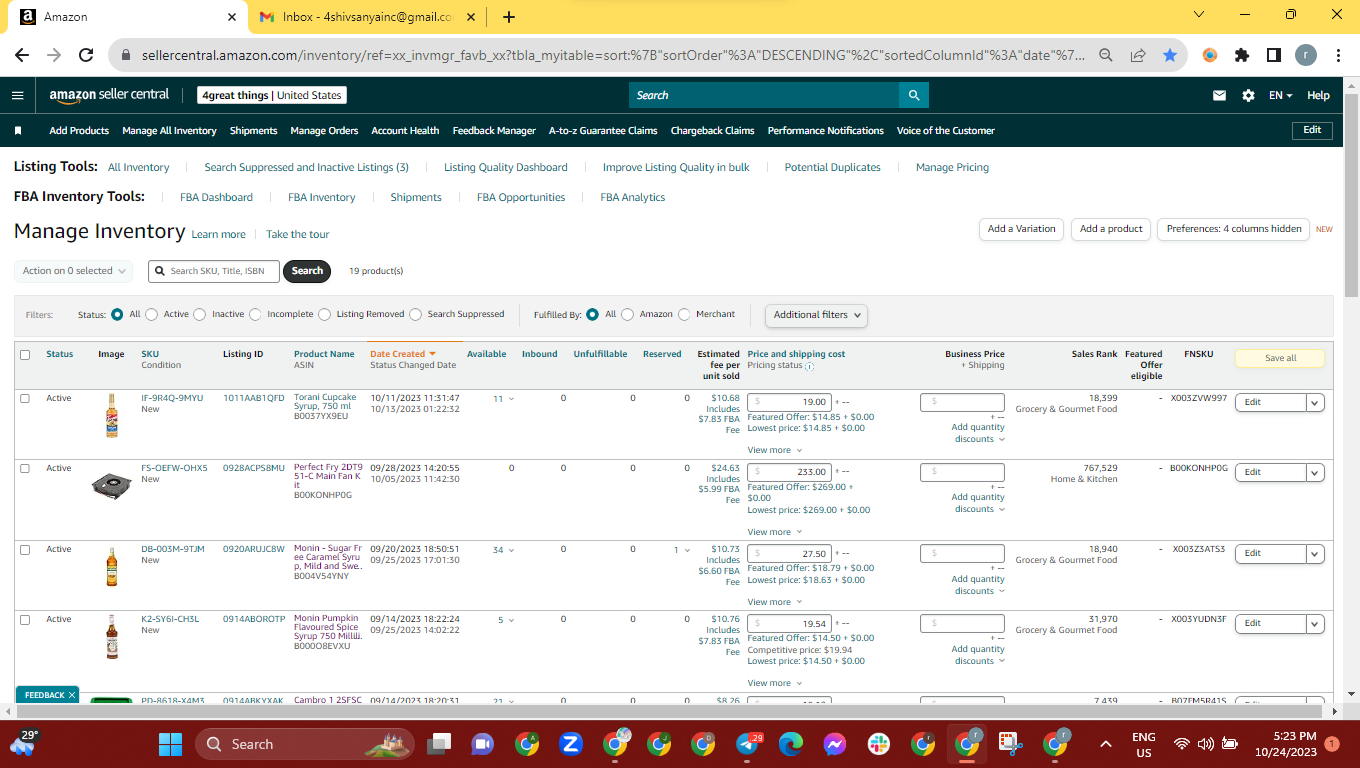1360x768 pixels.
Task: Select the Incomplete status filter radio
Action: (x=255, y=314)
